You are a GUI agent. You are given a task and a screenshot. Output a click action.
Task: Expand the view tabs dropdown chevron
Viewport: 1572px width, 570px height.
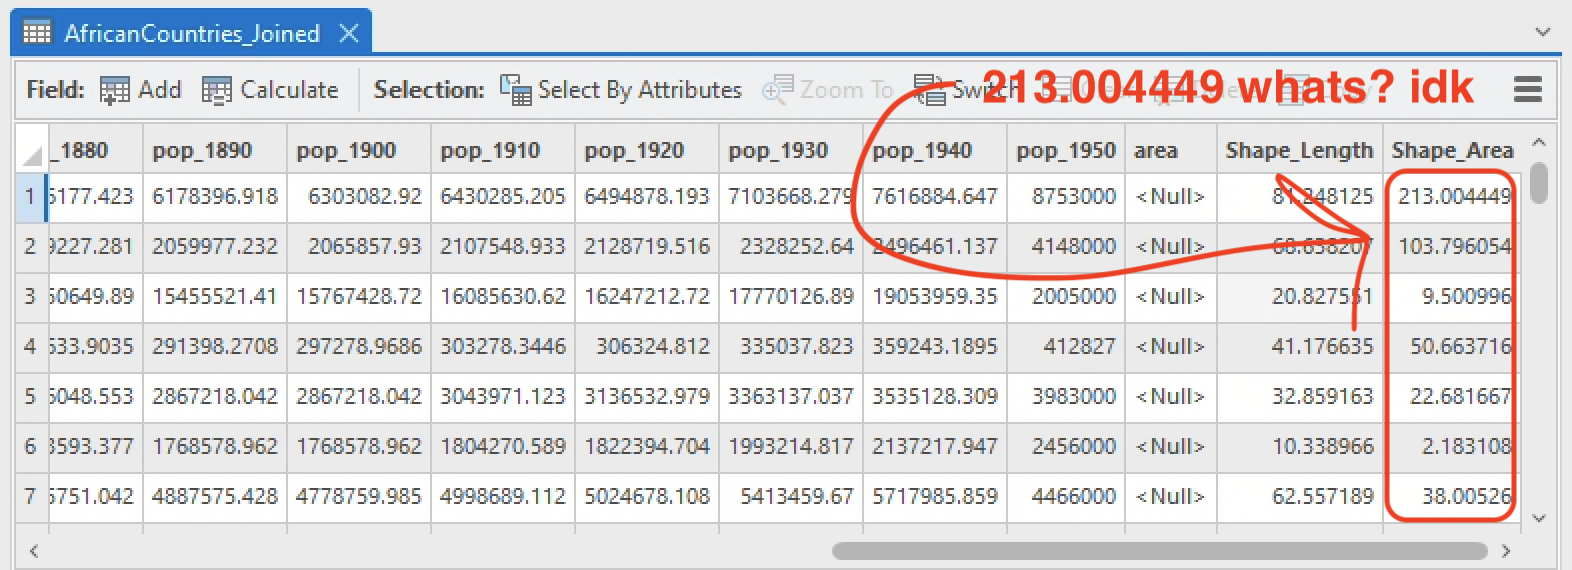tap(1543, 32)
